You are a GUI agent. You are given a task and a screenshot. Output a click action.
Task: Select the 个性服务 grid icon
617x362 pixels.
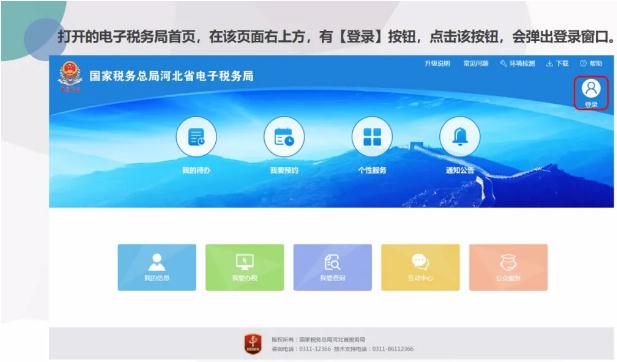click(372, 137)
